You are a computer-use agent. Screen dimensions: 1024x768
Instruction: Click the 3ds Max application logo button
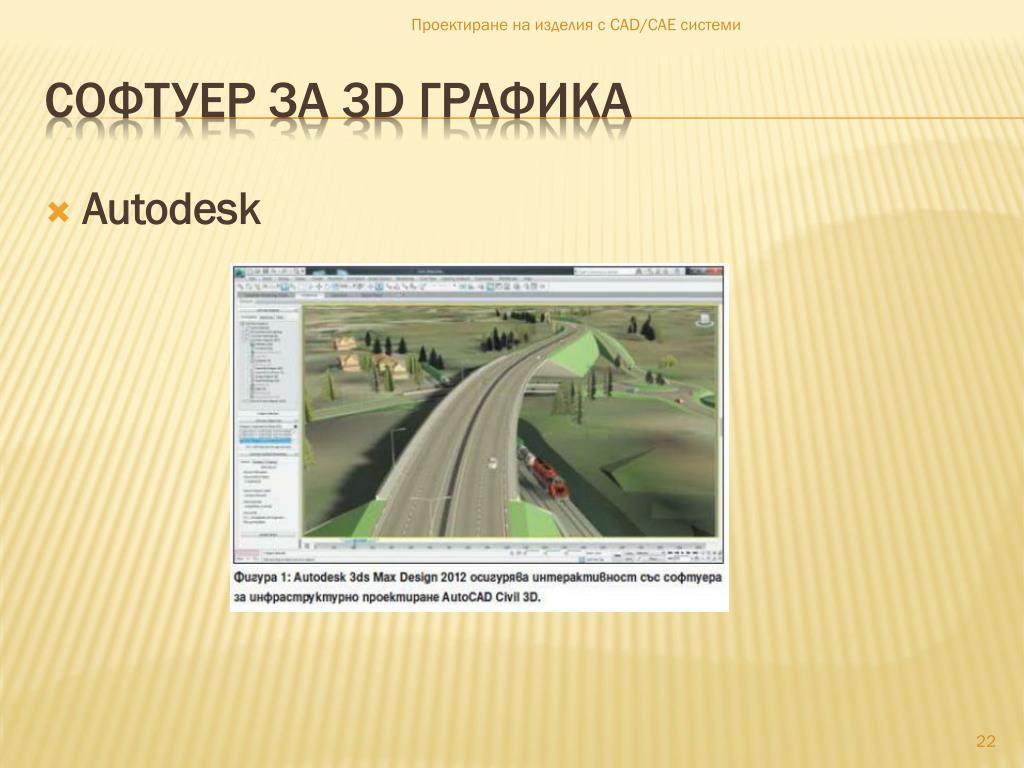pyautogui.click(x=240, y=272)
